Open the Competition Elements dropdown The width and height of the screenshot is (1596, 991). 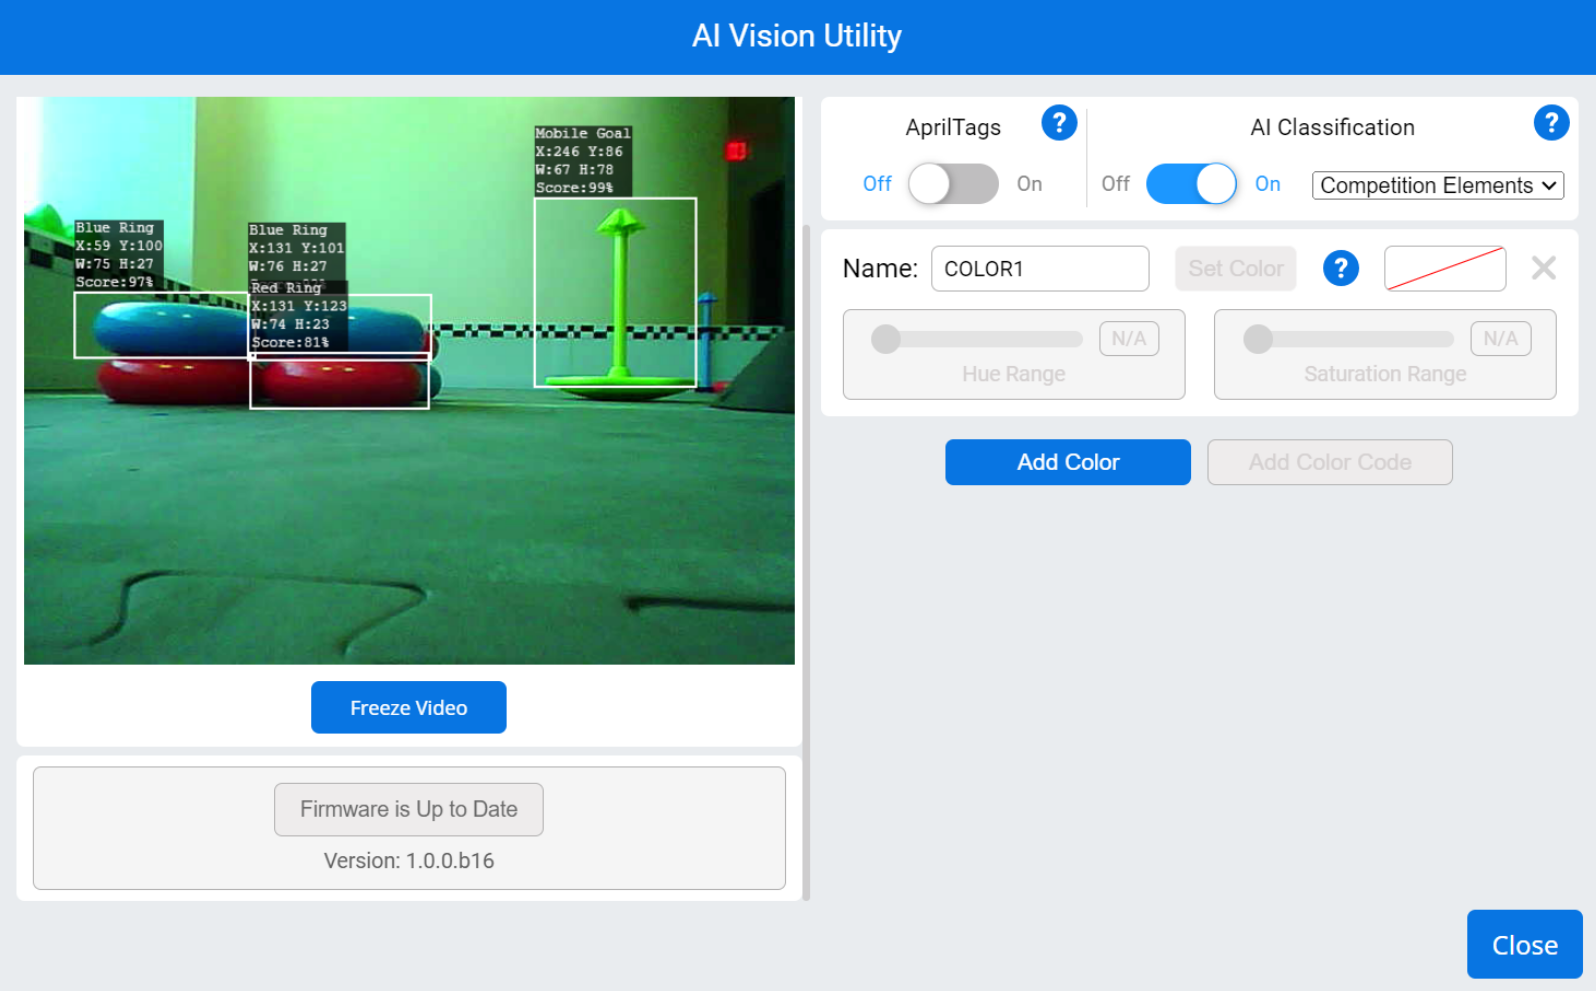[1437, 186]
